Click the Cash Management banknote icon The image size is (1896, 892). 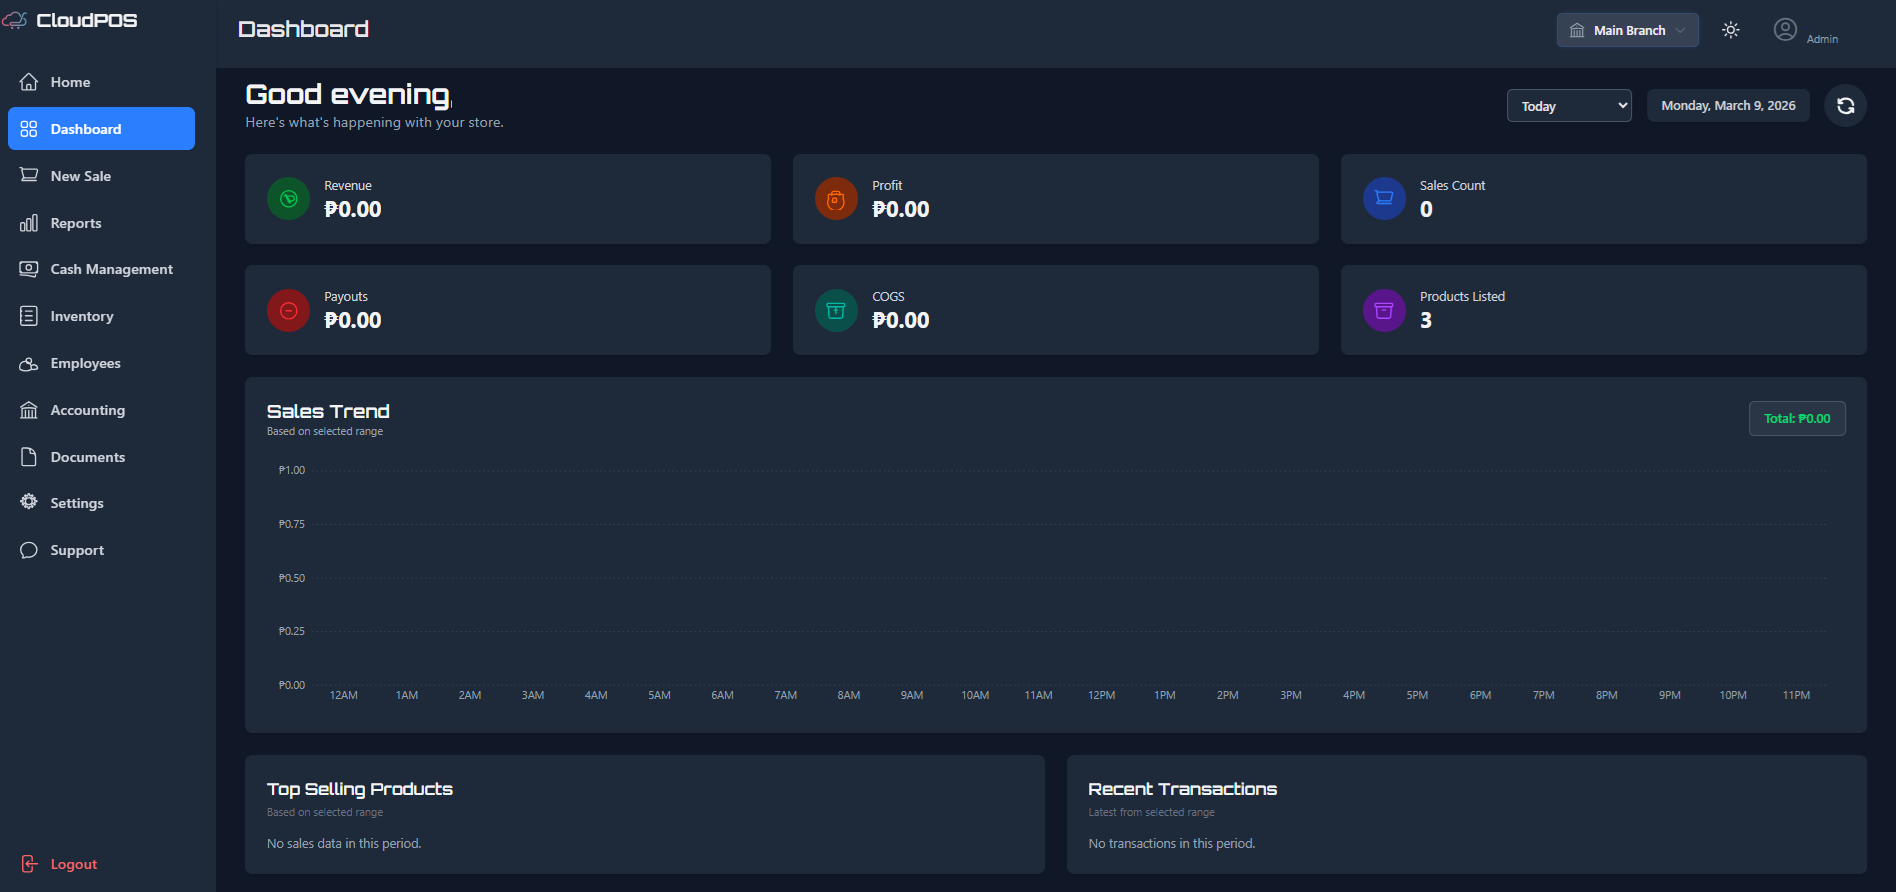(x=29, y=269)
